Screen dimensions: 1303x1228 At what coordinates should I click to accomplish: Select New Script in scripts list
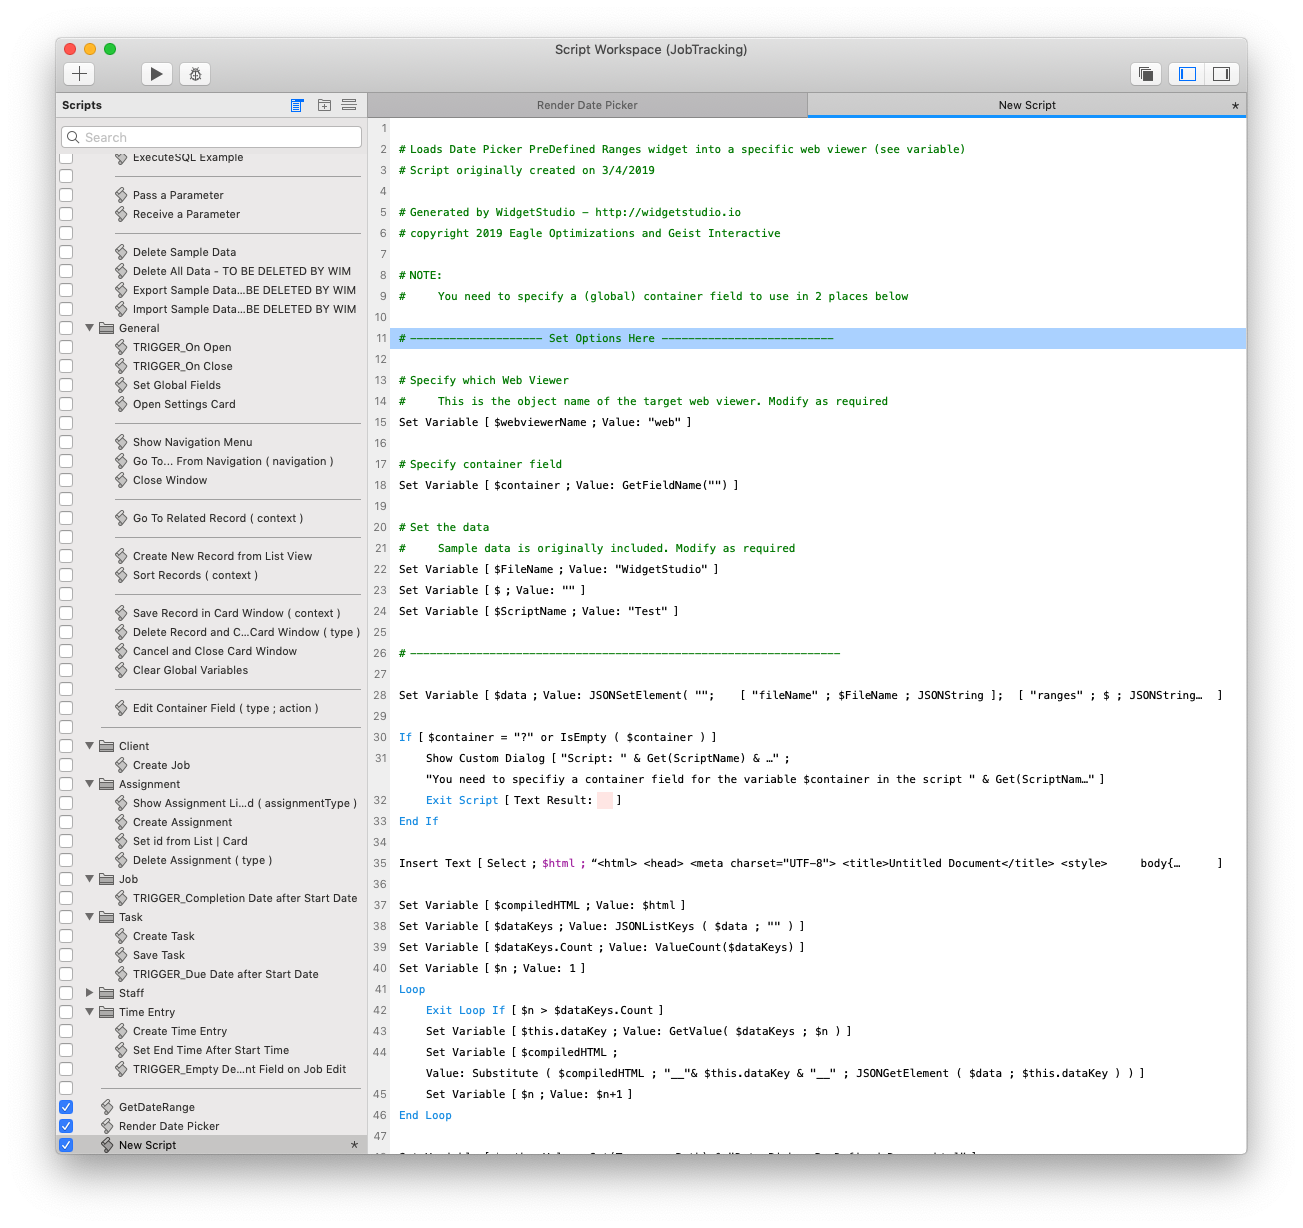[x=147, y=1145]
